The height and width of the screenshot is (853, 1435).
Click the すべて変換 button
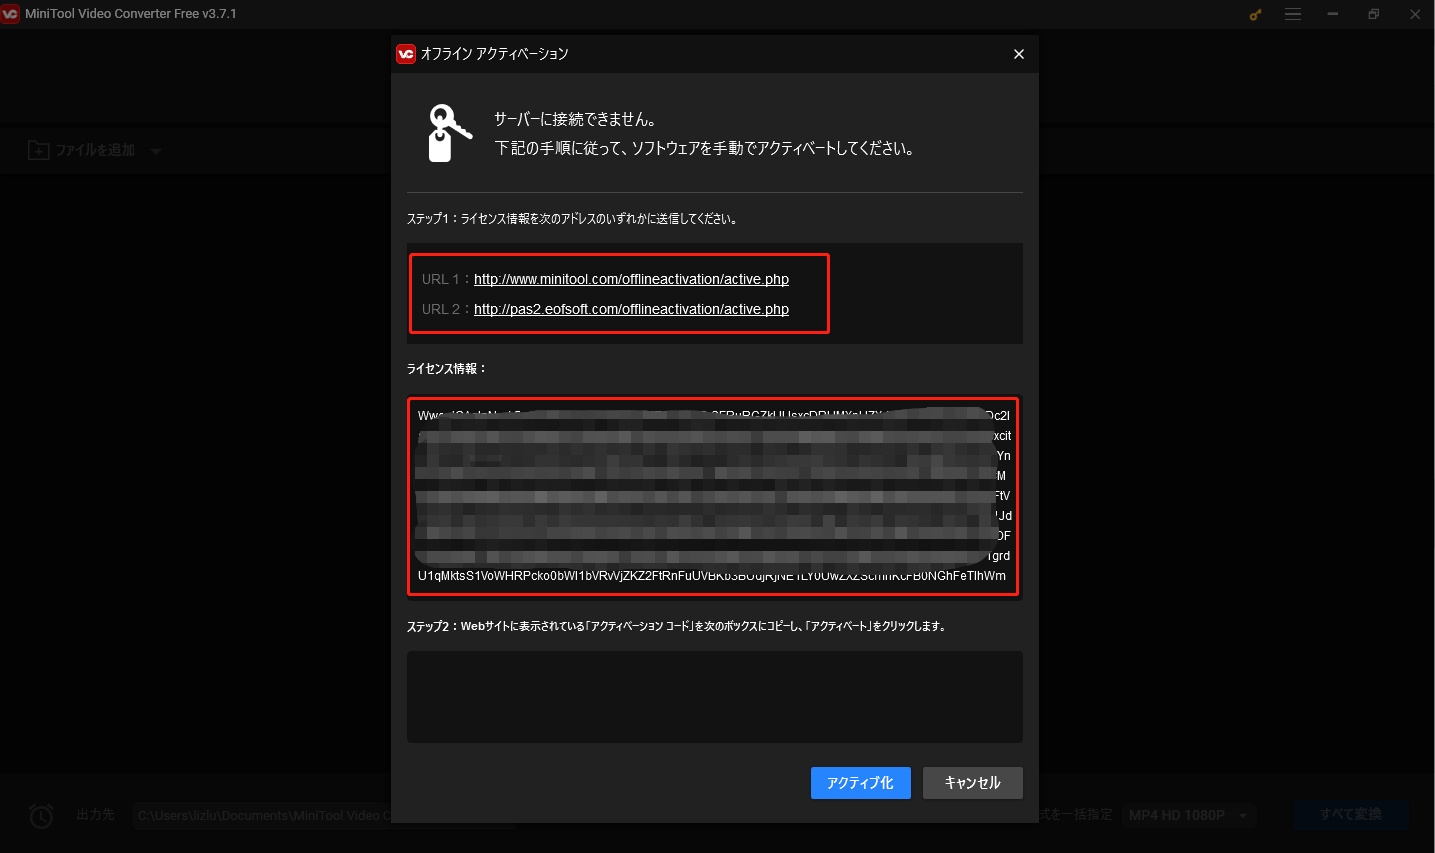(x=1351, y=814)
